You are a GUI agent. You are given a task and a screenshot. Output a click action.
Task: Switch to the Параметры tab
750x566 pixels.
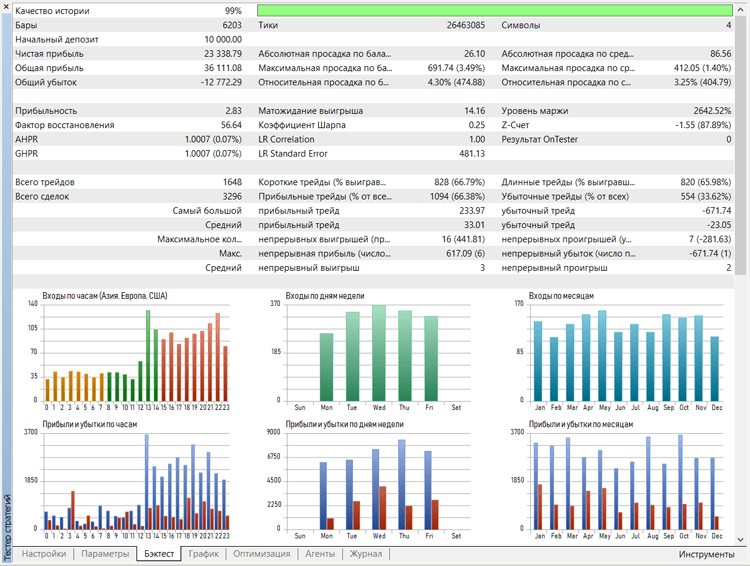(x=105, y=554)
